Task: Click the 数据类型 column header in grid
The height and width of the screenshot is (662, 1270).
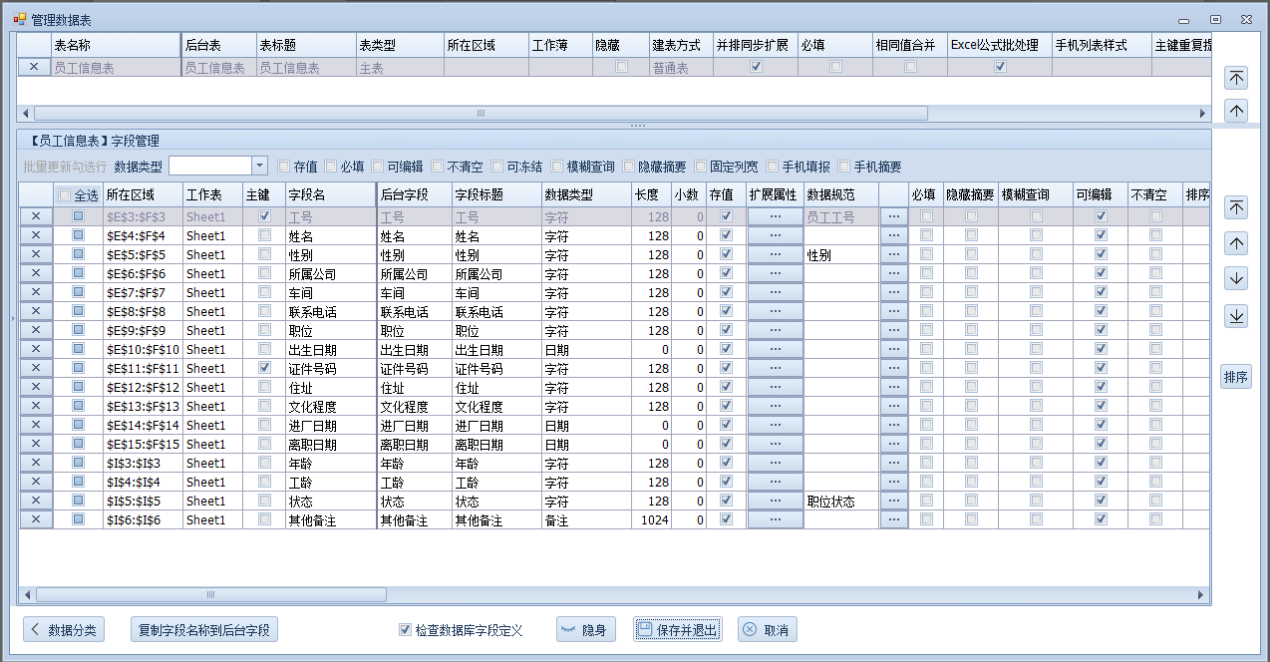Action: coord(585,195)
